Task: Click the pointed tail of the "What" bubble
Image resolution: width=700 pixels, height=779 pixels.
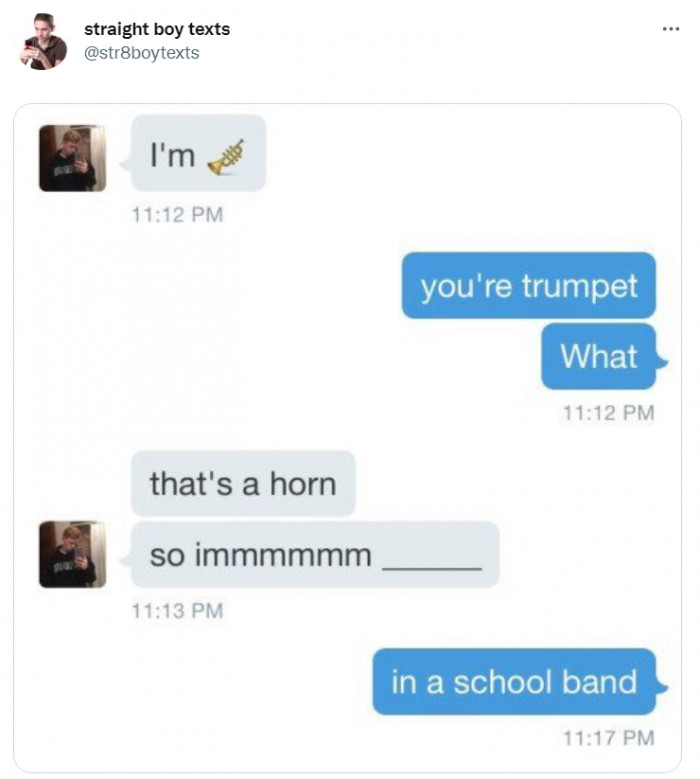Action: click(662, 361)
